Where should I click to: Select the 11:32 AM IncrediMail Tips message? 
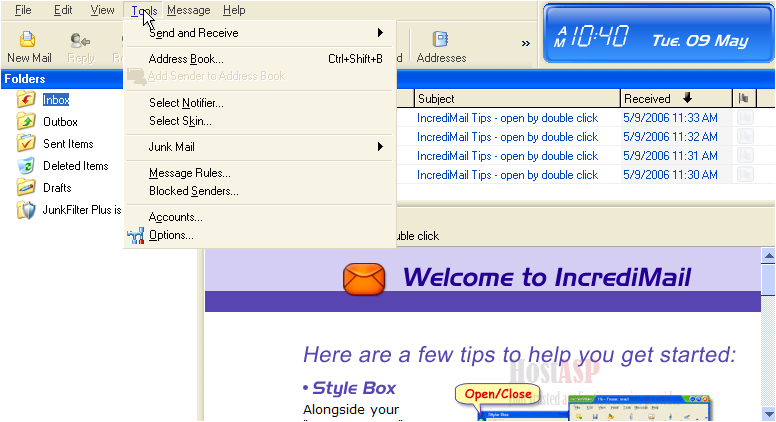coord(507,137)
